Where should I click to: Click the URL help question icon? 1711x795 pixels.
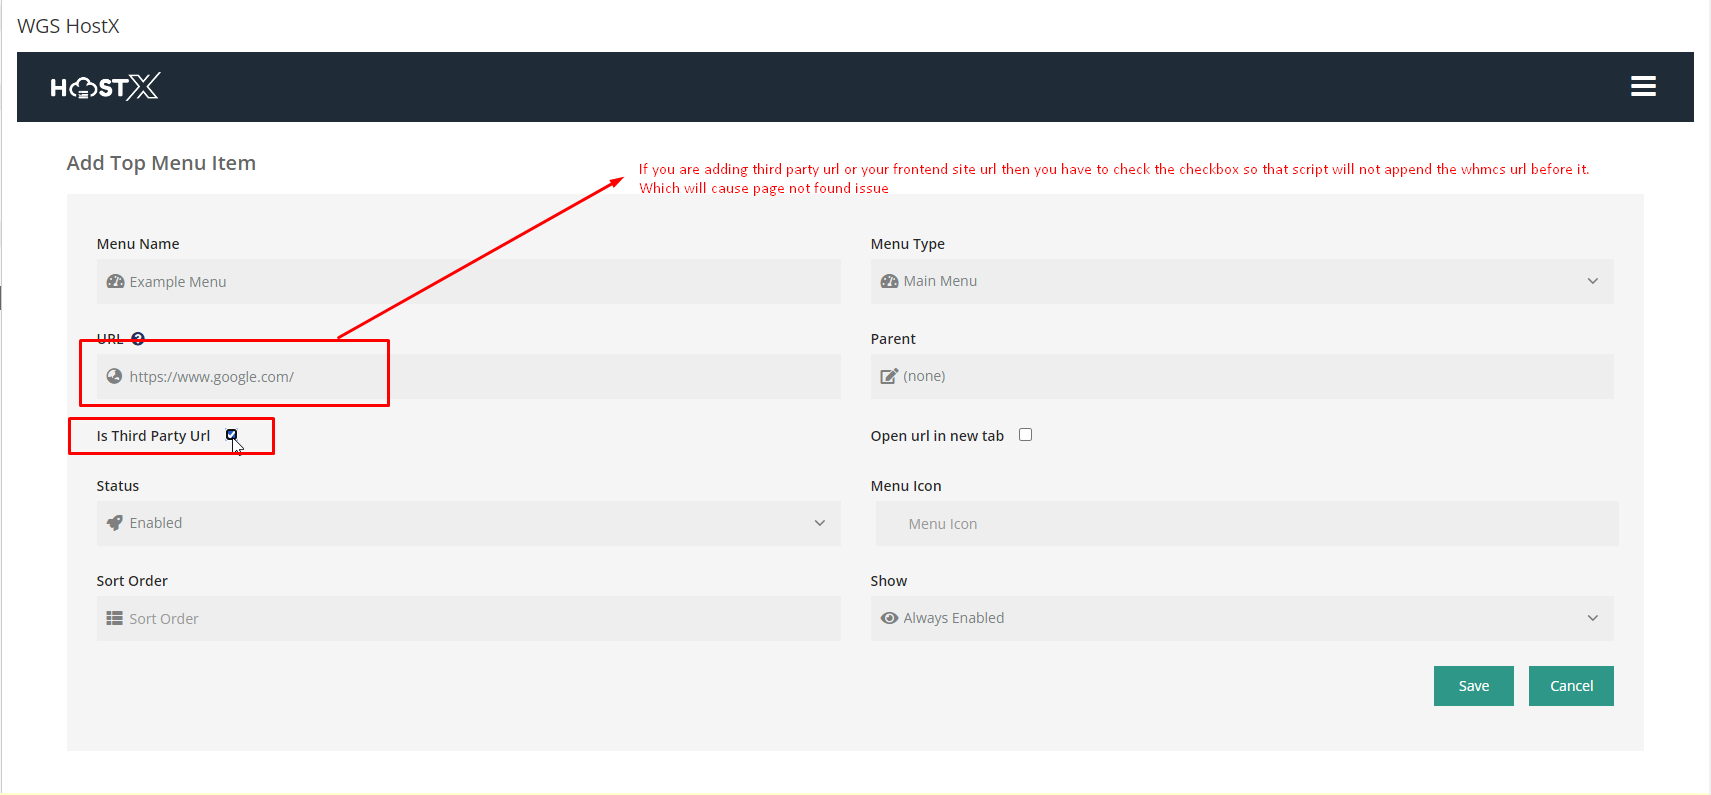pos(138,339)
